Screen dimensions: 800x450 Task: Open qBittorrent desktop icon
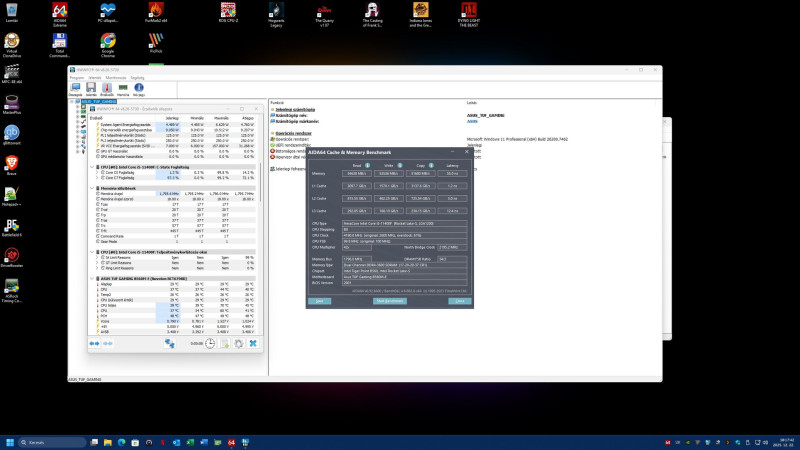(12, 136)
